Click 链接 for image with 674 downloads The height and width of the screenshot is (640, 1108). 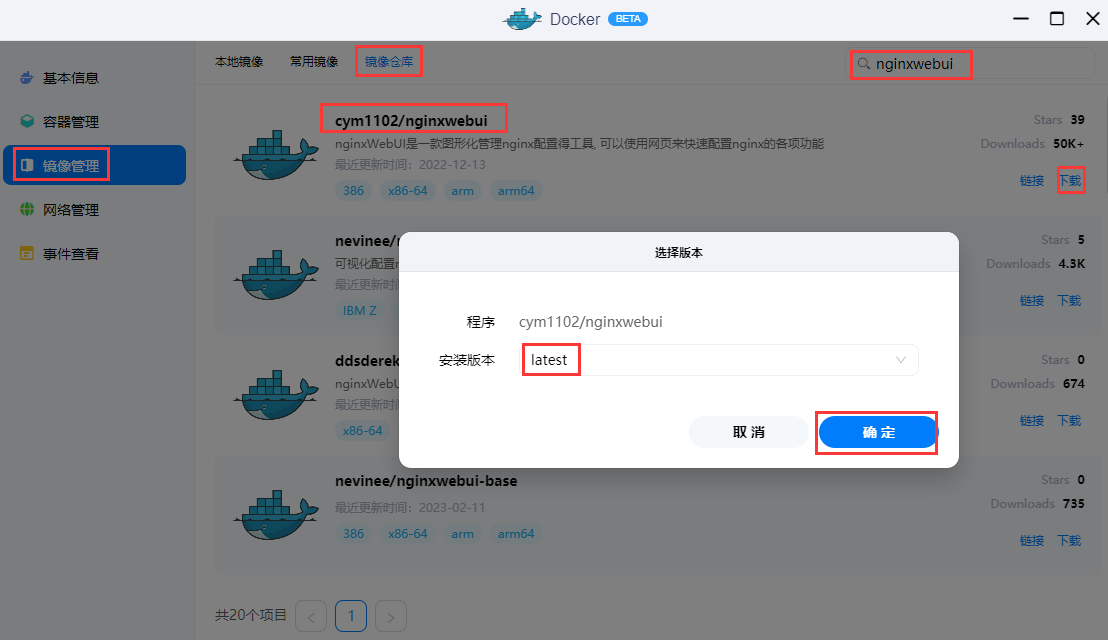(1032, 420)
